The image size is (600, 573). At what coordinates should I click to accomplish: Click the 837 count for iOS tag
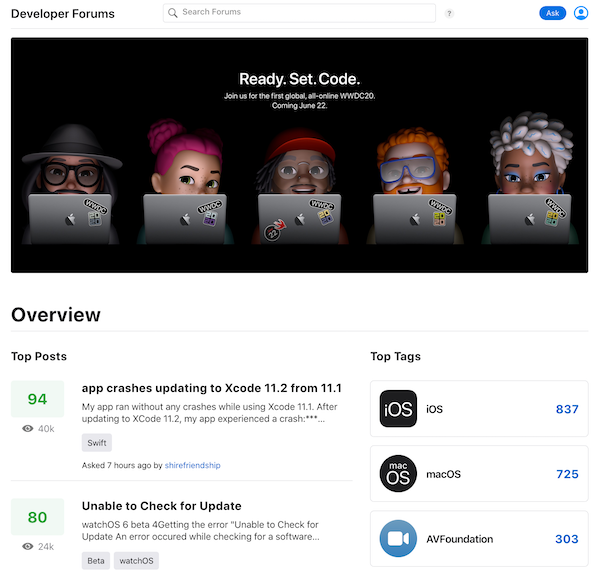[x=566, y=409]
